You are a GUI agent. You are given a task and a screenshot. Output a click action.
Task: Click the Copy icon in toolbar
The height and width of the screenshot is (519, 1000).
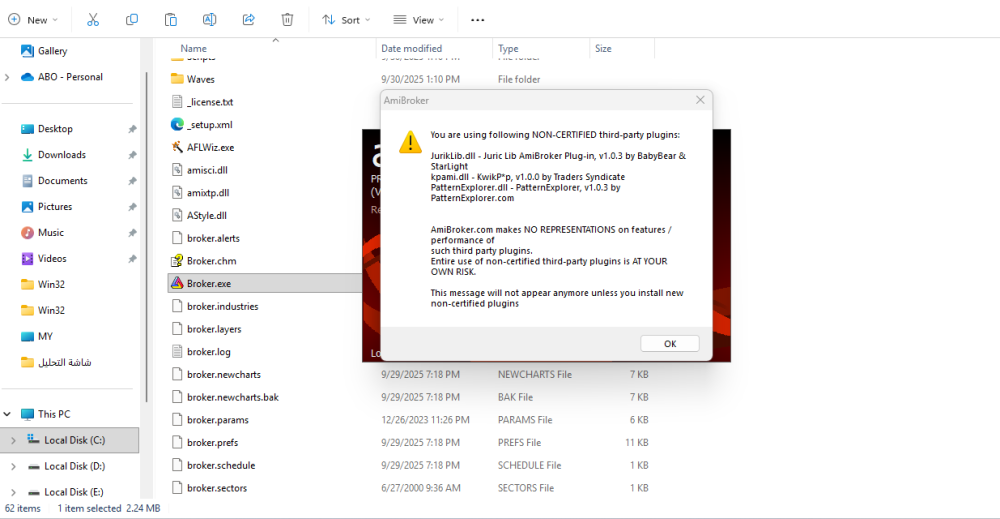coord(132,19)
